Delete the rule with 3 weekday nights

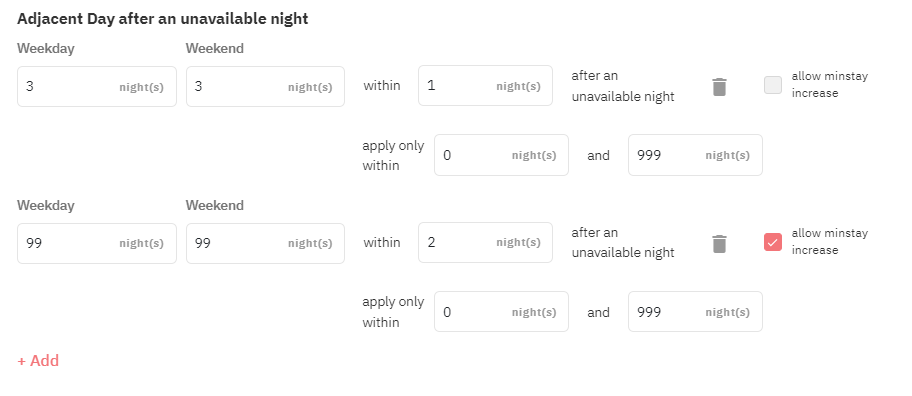(719, 87)
